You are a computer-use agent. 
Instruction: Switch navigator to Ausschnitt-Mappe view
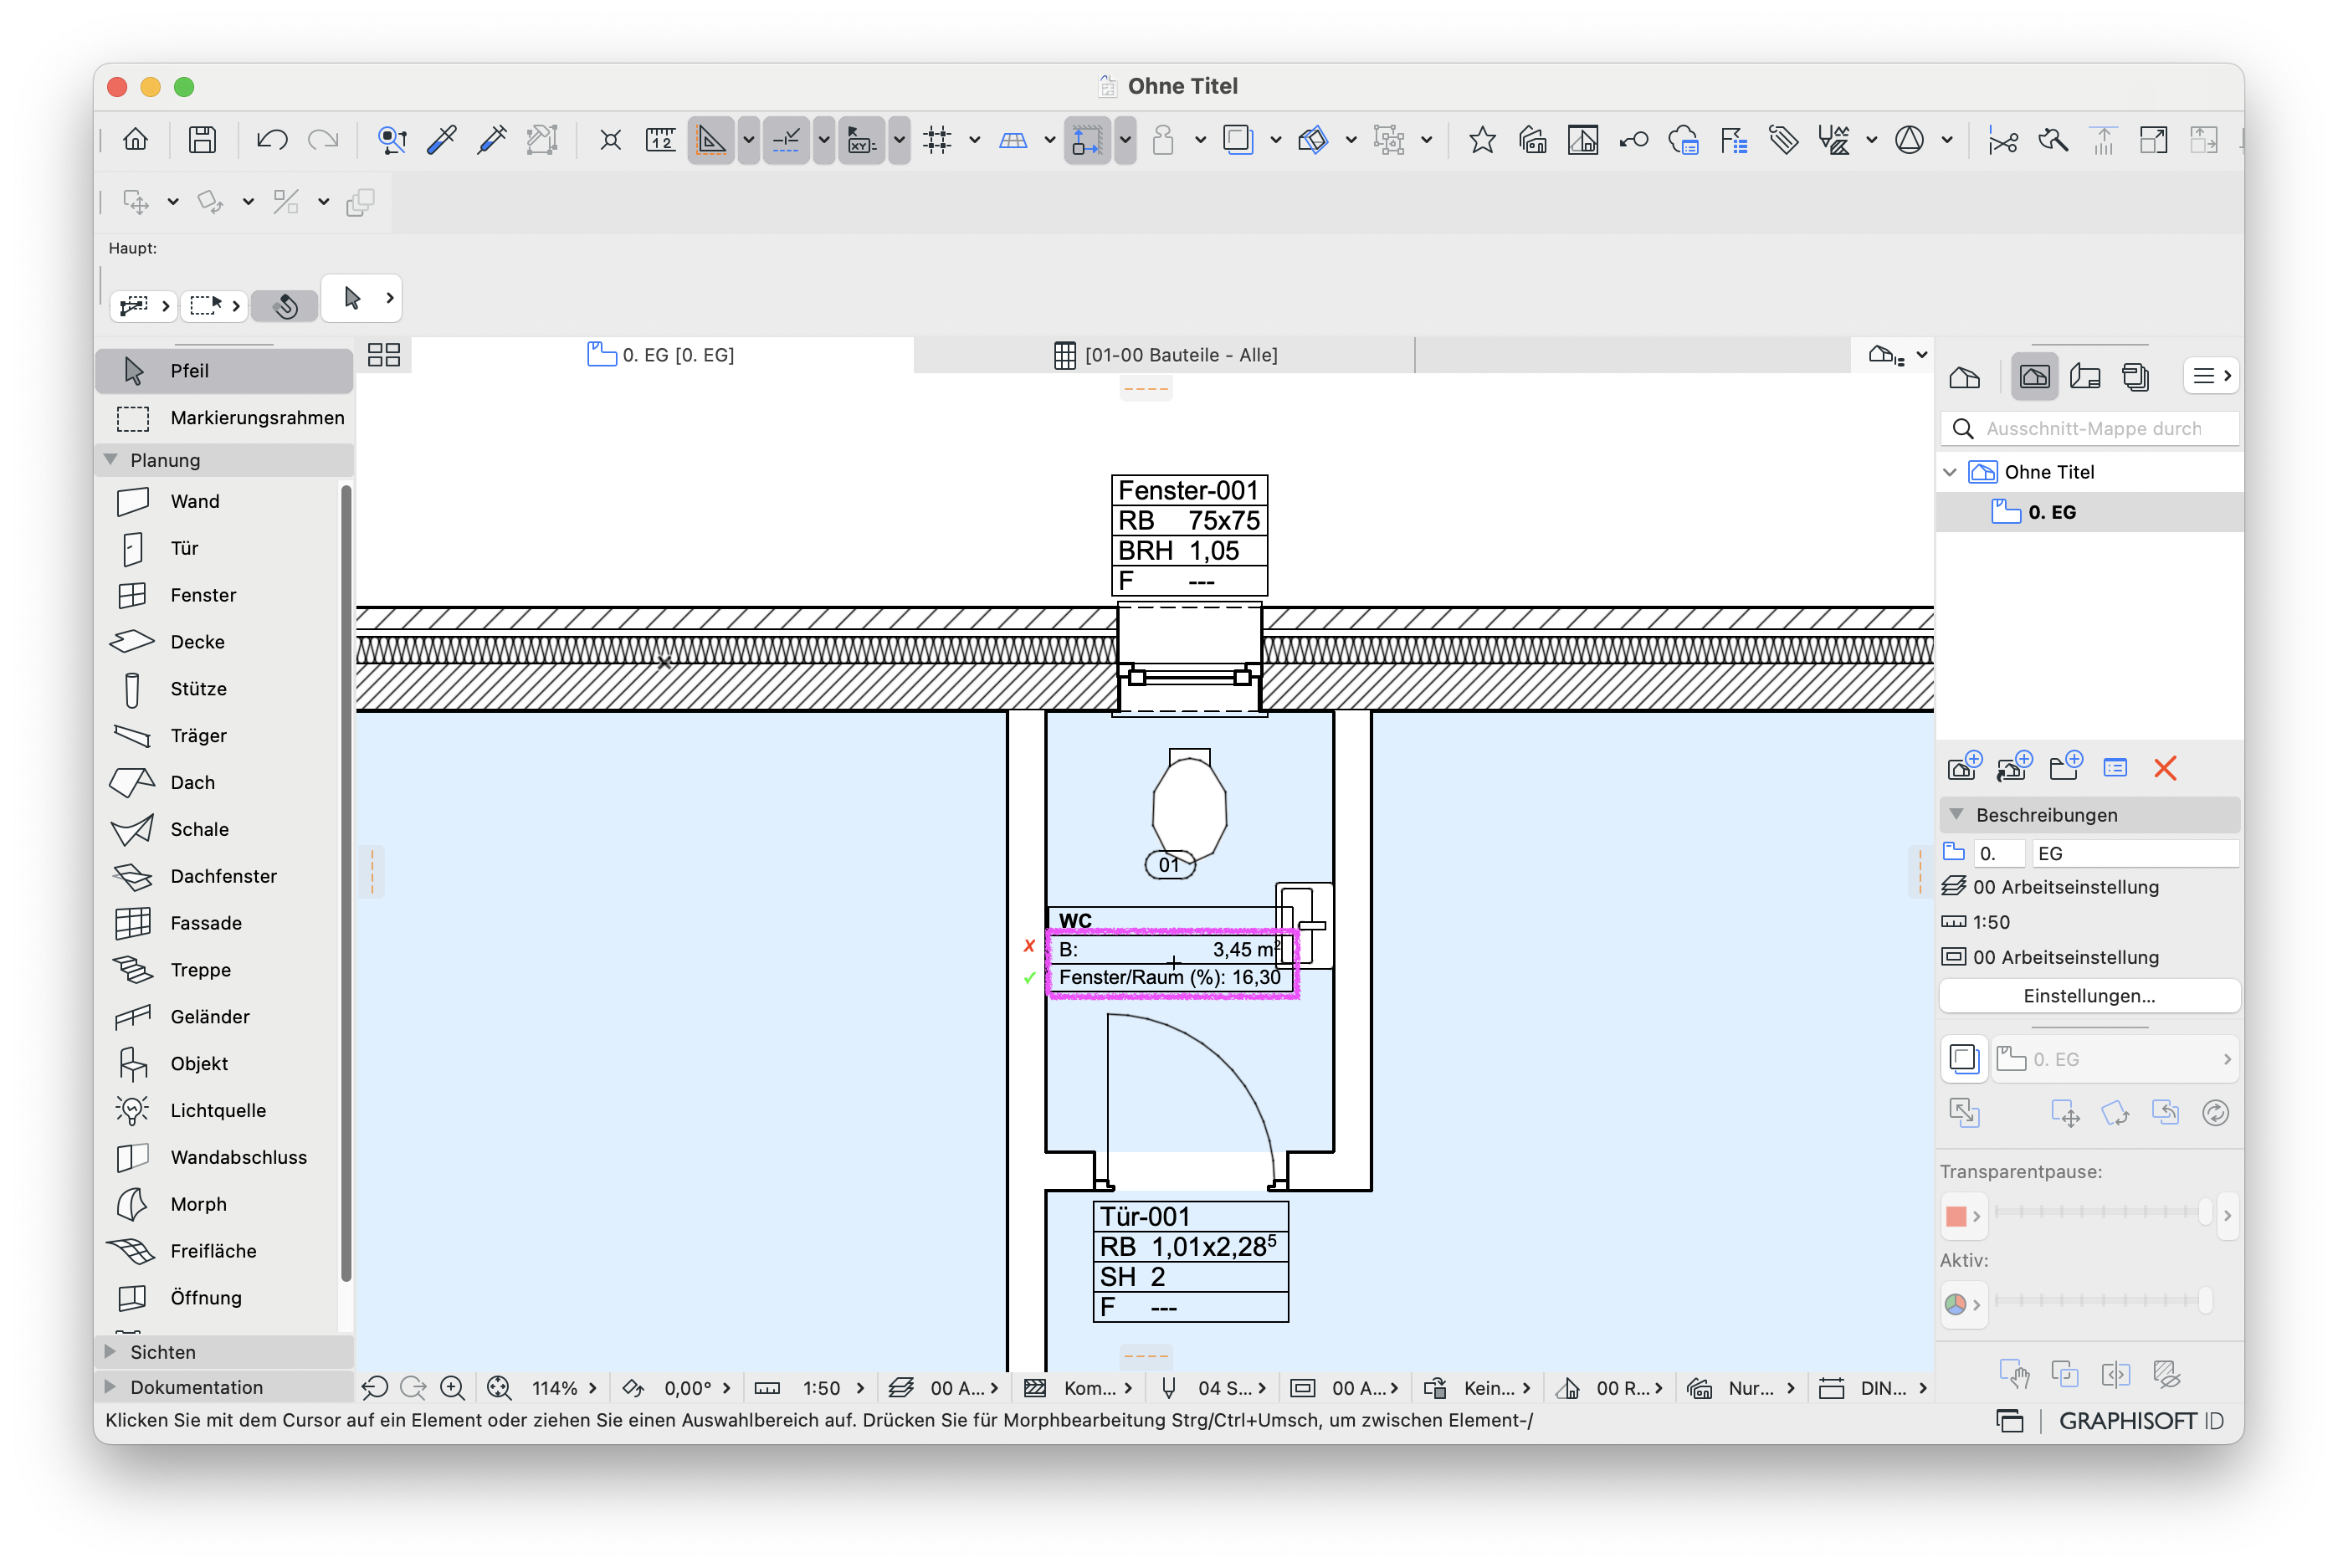point(2035,377)
